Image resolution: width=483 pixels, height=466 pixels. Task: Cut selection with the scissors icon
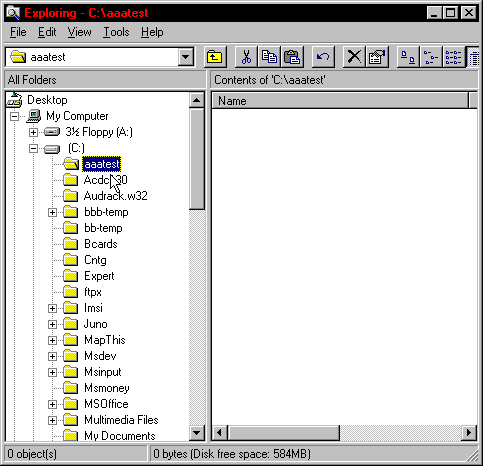point(246,57)
